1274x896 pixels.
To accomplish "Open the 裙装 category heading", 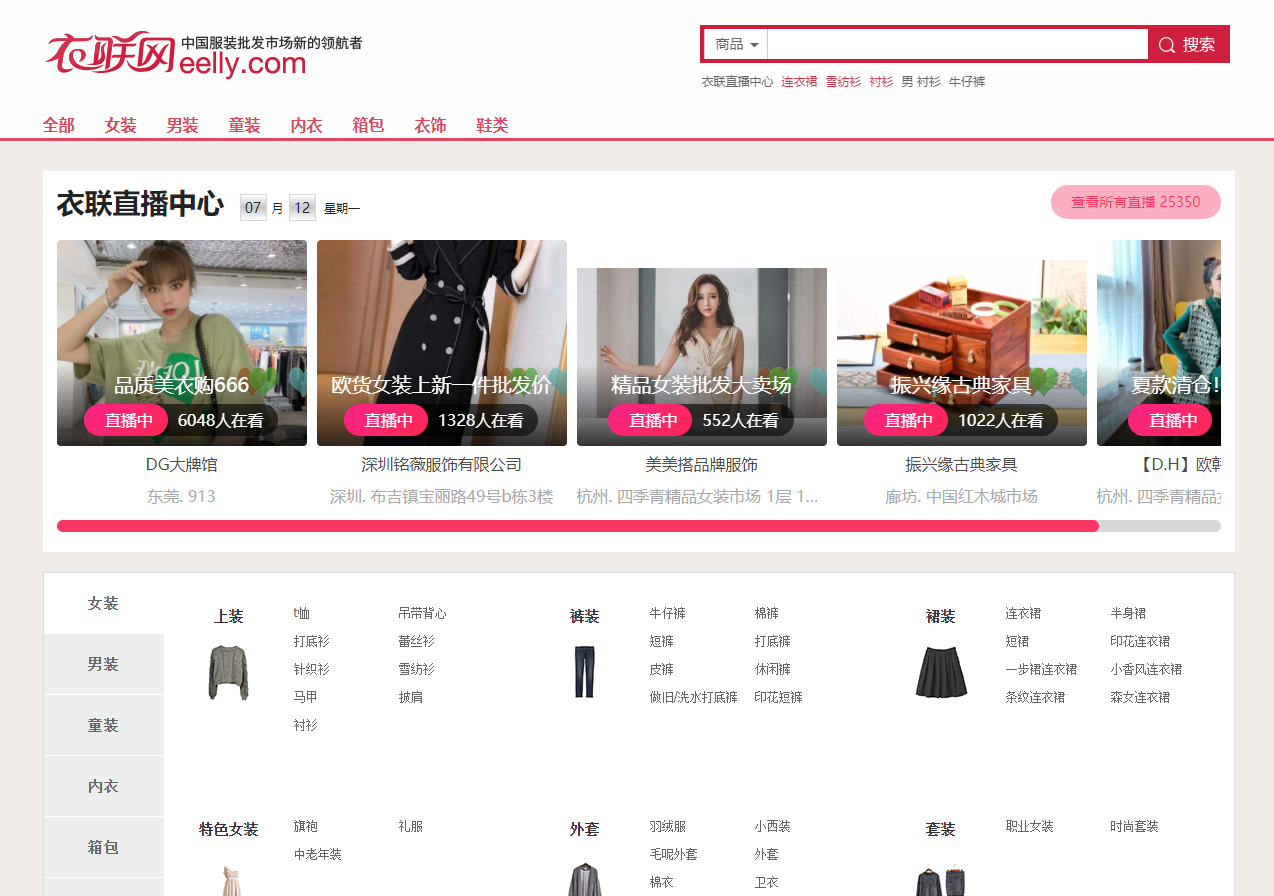I will point(941,616).
